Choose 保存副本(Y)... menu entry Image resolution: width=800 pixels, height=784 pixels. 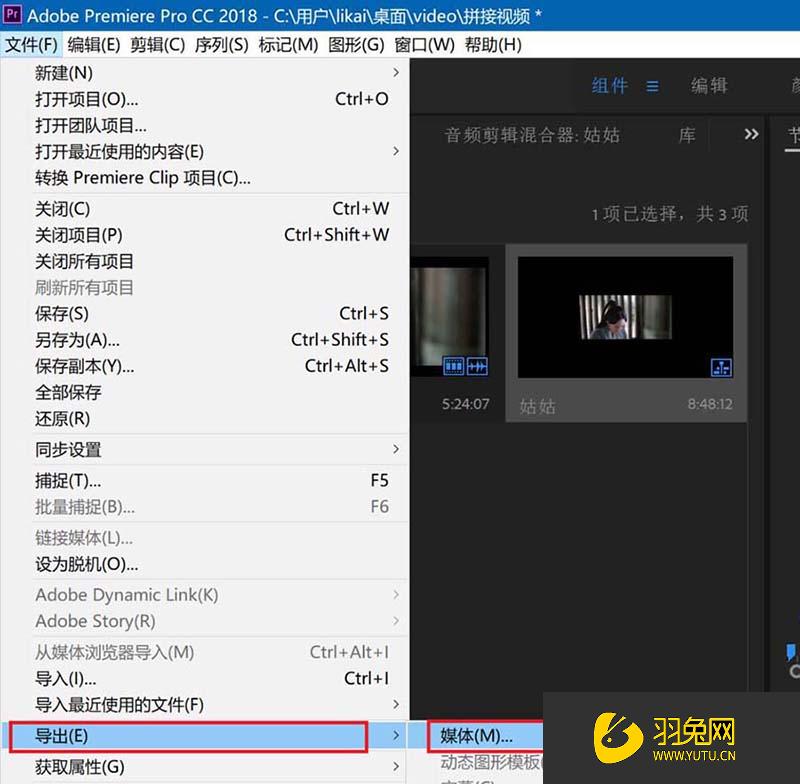[x=205, y=366]
